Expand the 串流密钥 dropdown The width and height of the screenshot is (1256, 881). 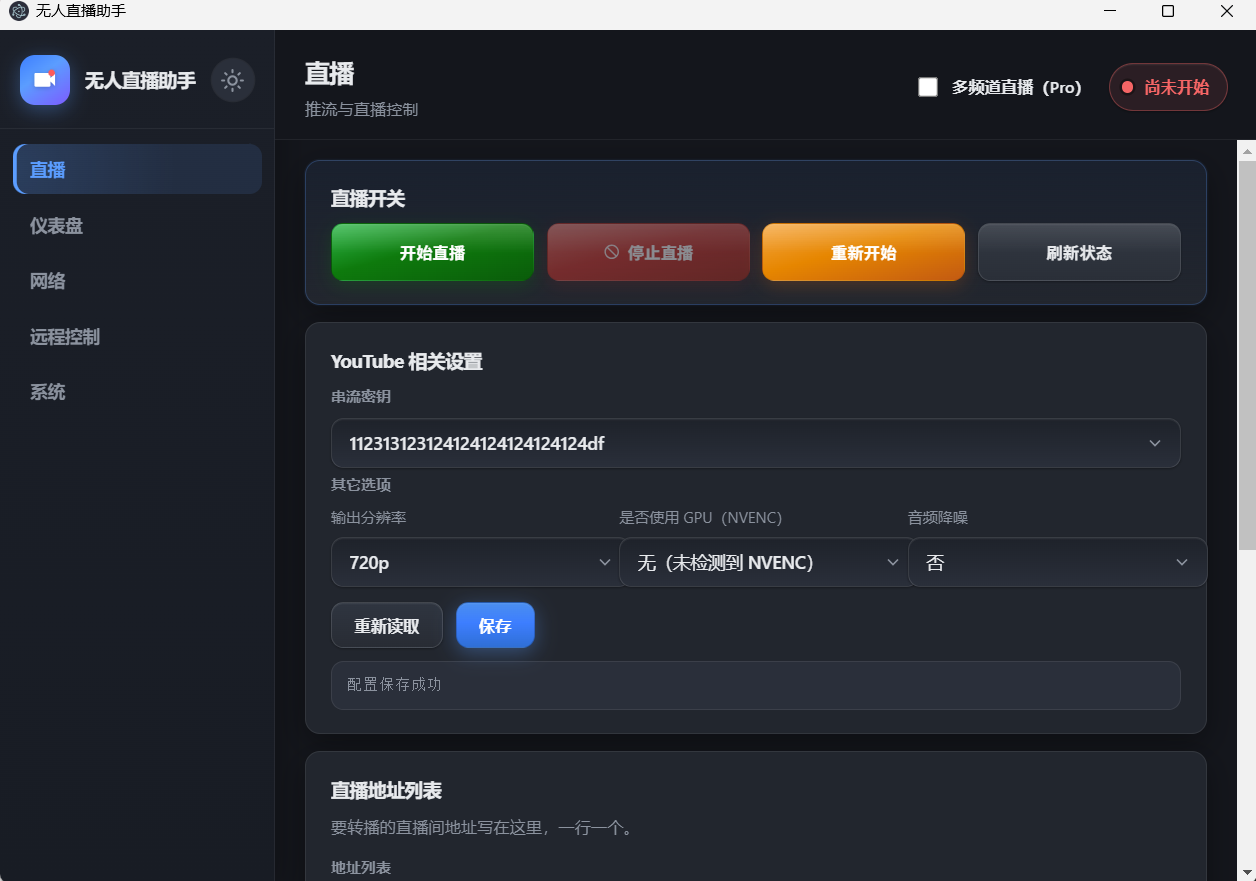pos(756,443)
